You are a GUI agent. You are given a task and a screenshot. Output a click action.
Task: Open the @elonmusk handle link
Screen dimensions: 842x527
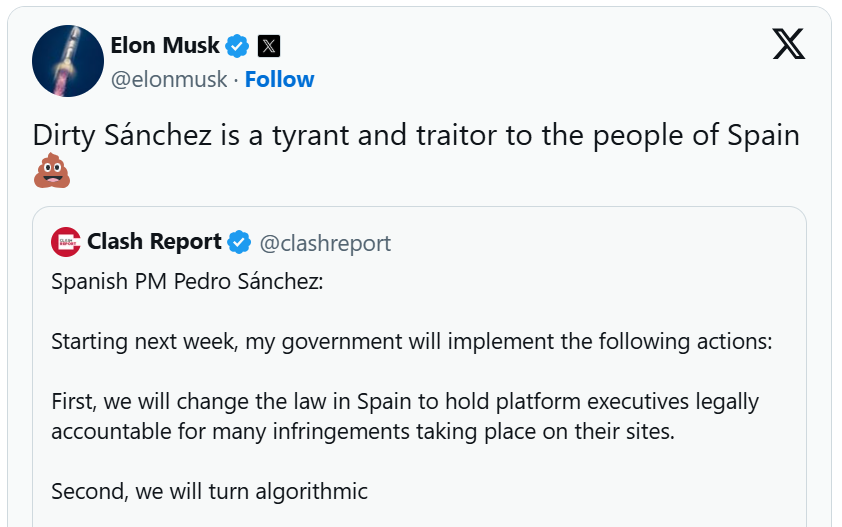[x=168, y=80]
